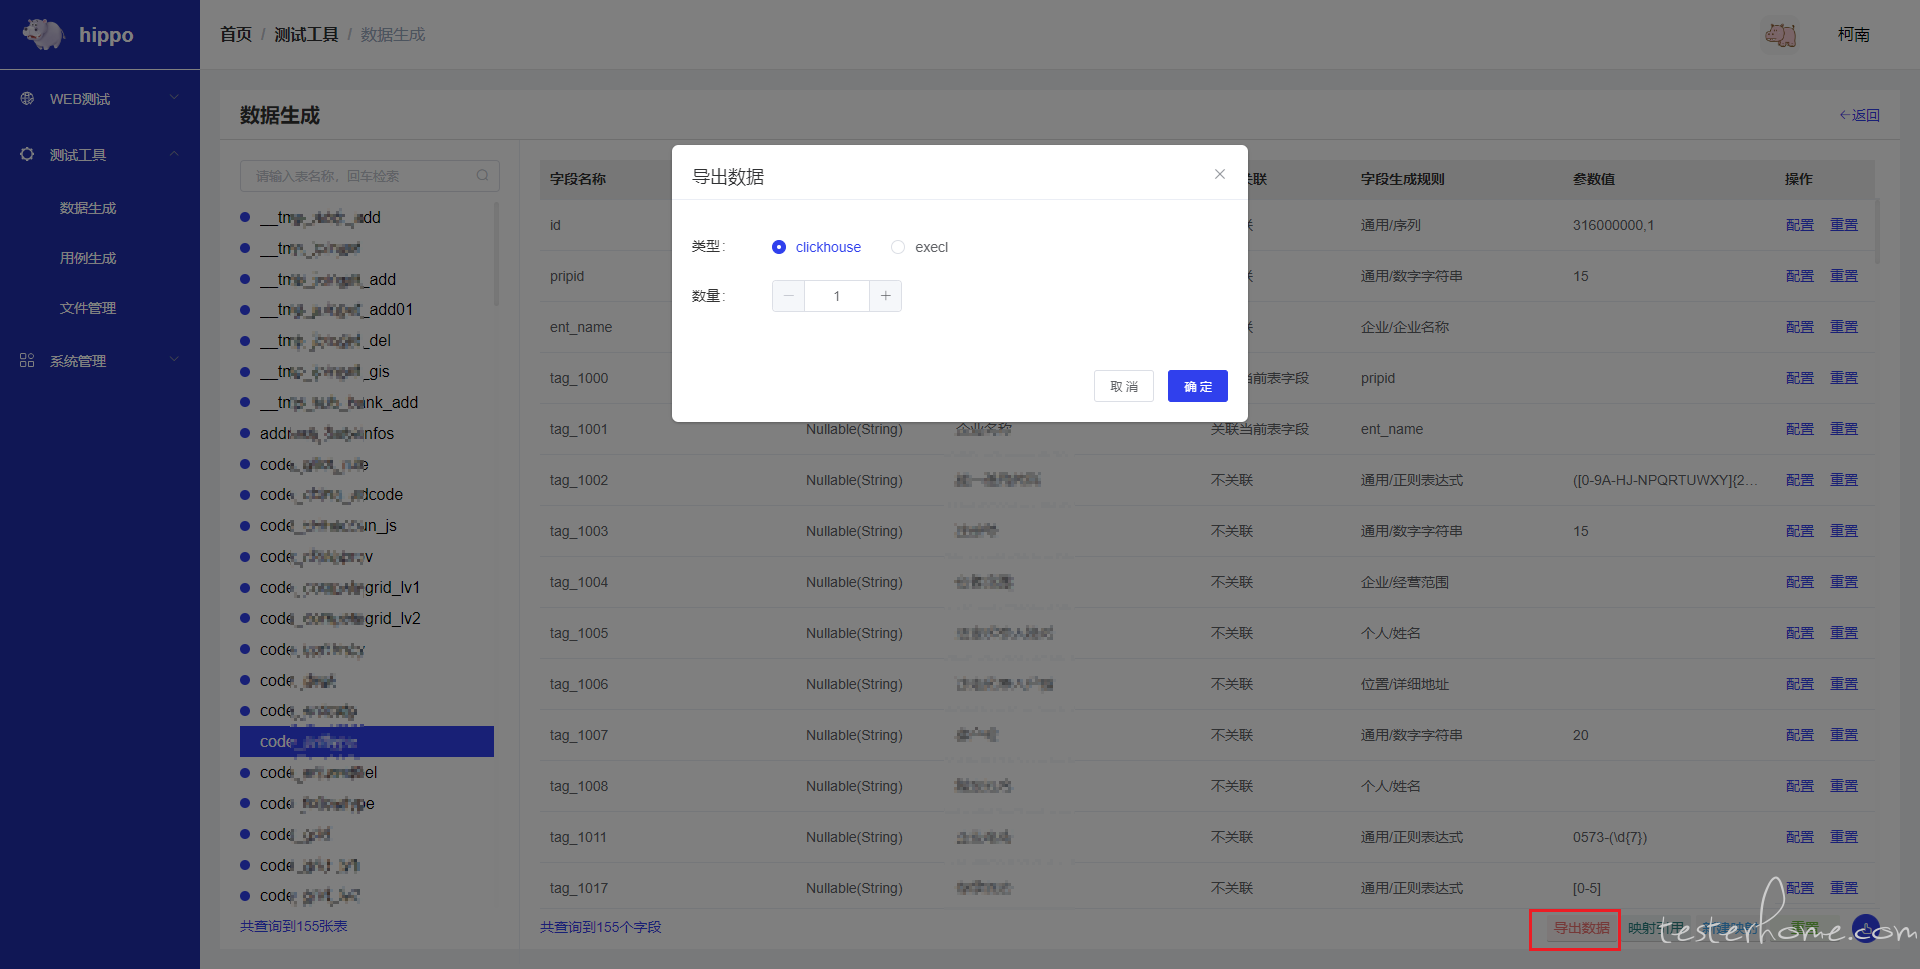Click 重置 in the tag_1003 row

click(1844, 531)
